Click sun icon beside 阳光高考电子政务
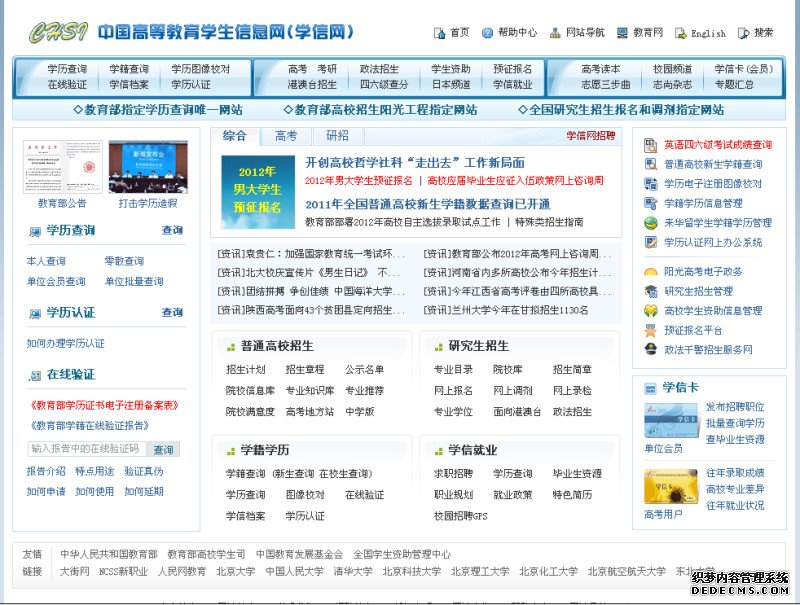Viewport: 800px width, 605px height. 651,272
